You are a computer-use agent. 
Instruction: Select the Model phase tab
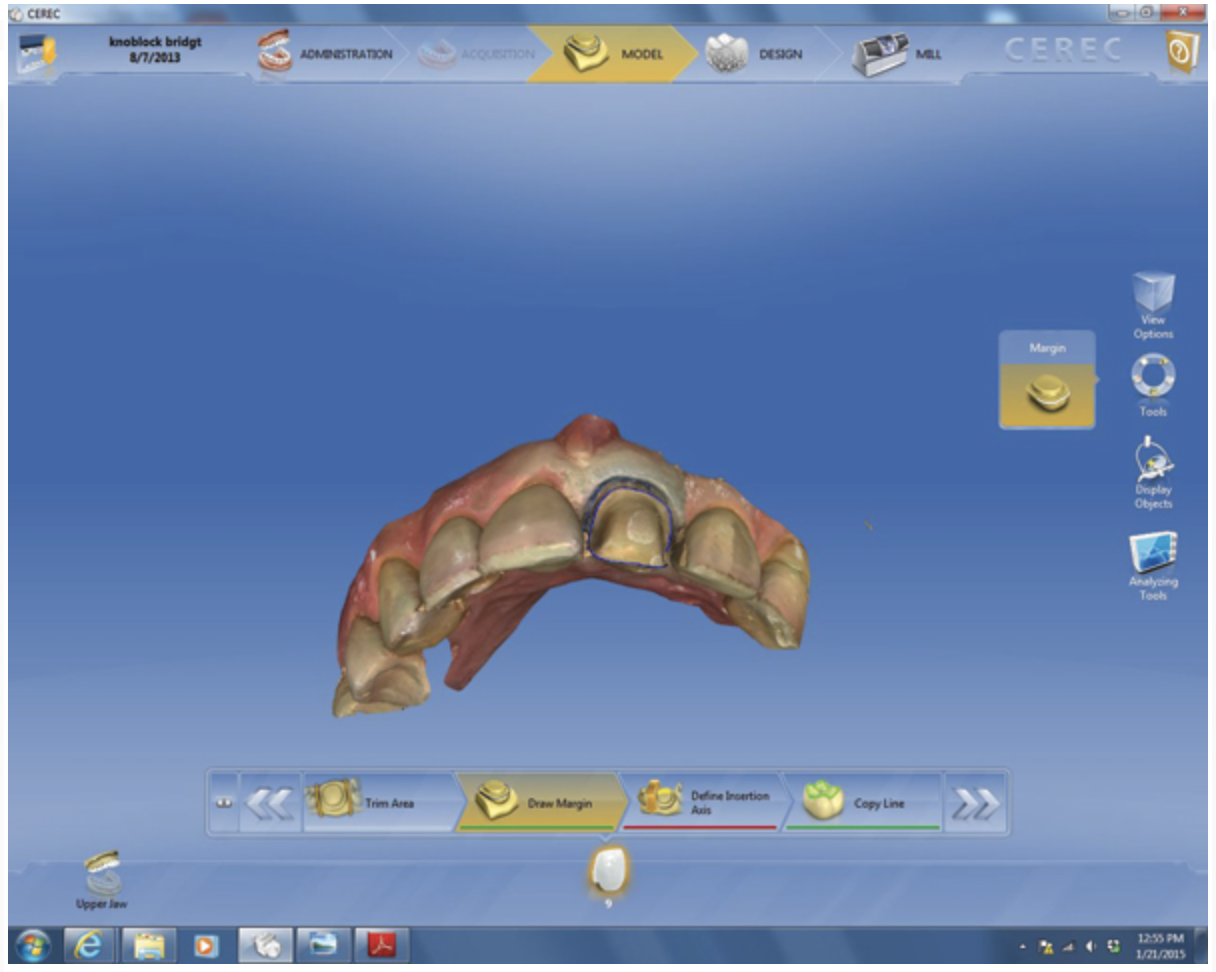point(612,54)
